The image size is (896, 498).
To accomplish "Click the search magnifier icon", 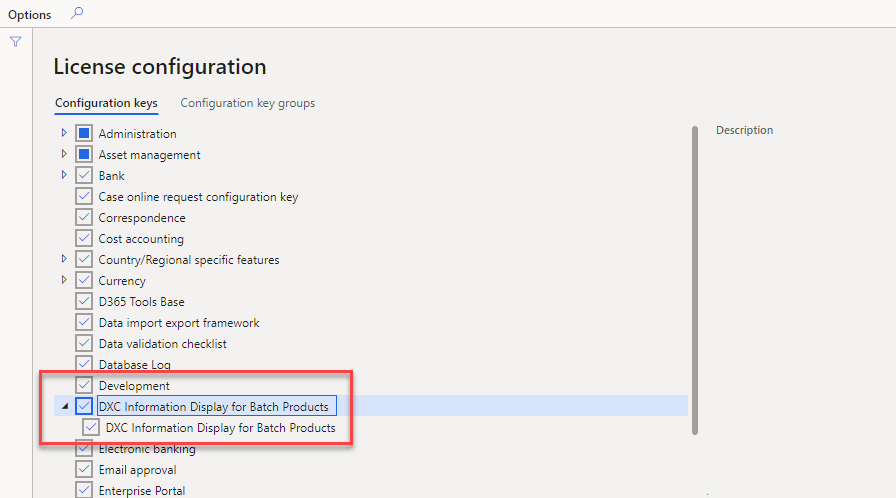I will tap(78, 14).
